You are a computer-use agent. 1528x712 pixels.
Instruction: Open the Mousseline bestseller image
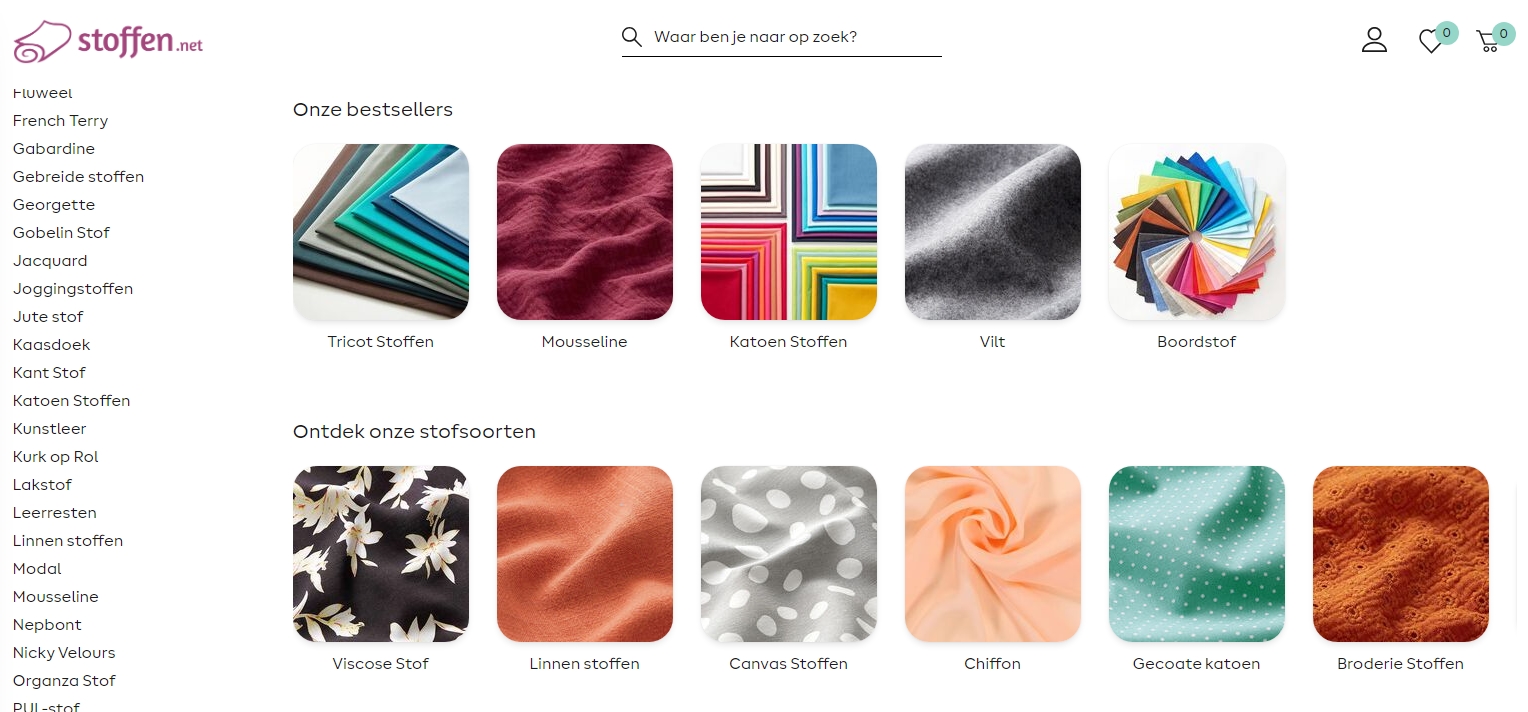pyautogui.click(x=585, y=232)
